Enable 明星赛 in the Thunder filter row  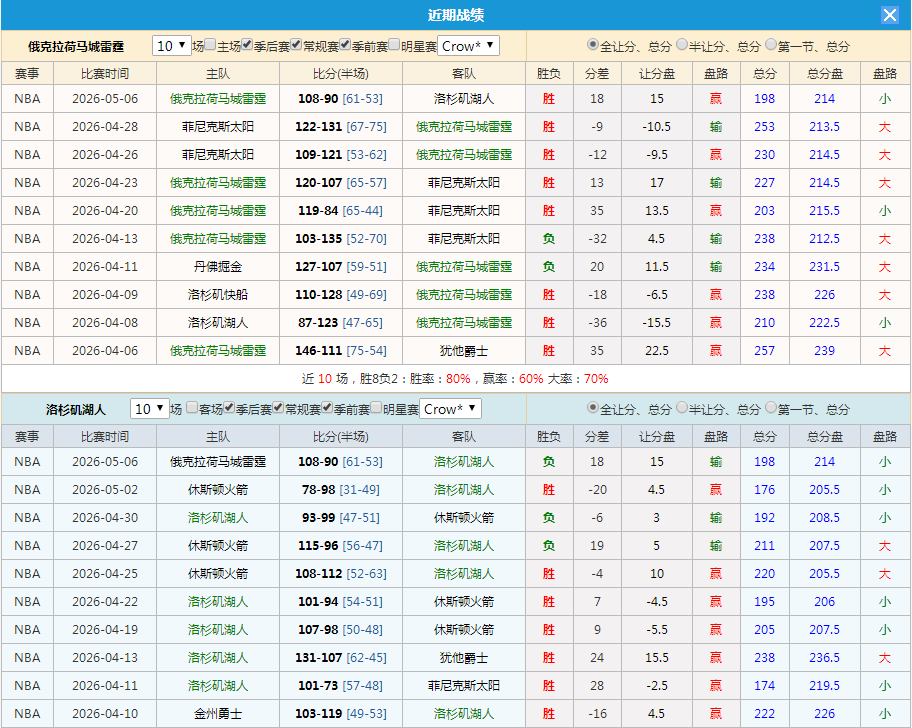point(394,45)
